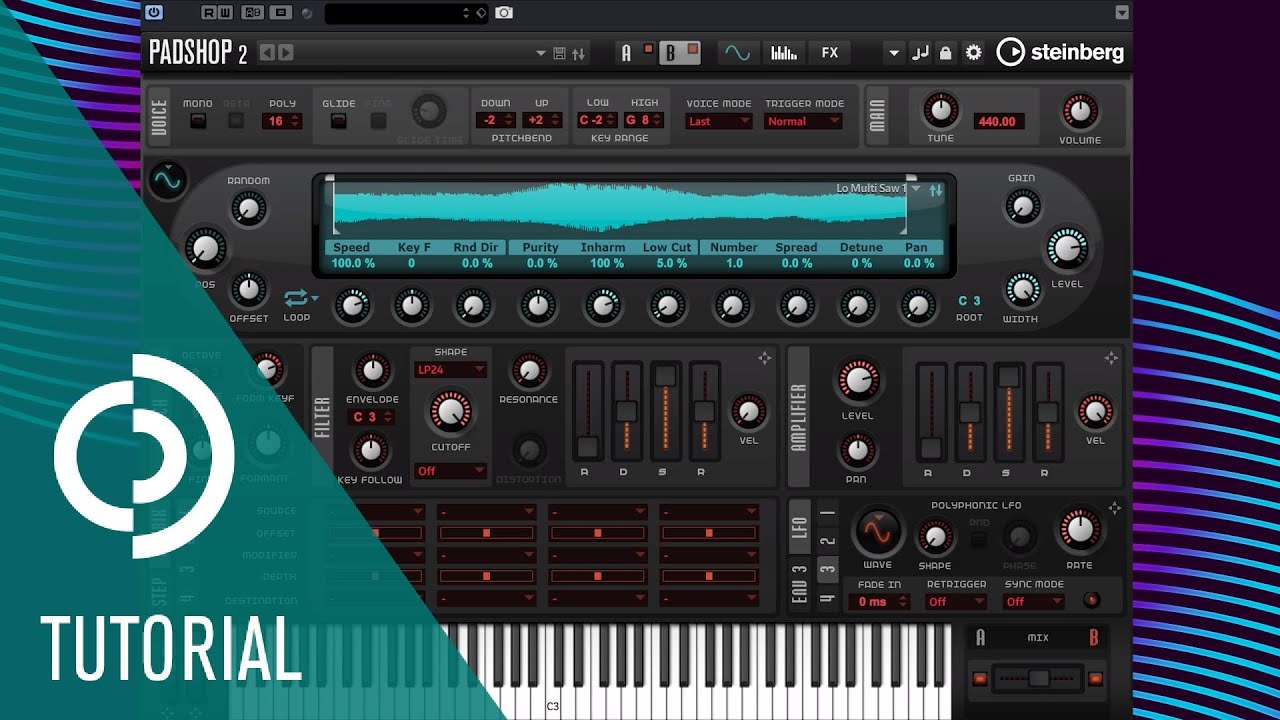This screenshot has width=1280, height=720.
Task: Bypass the plugin with the power icon
Action: (x=153, y=13)
